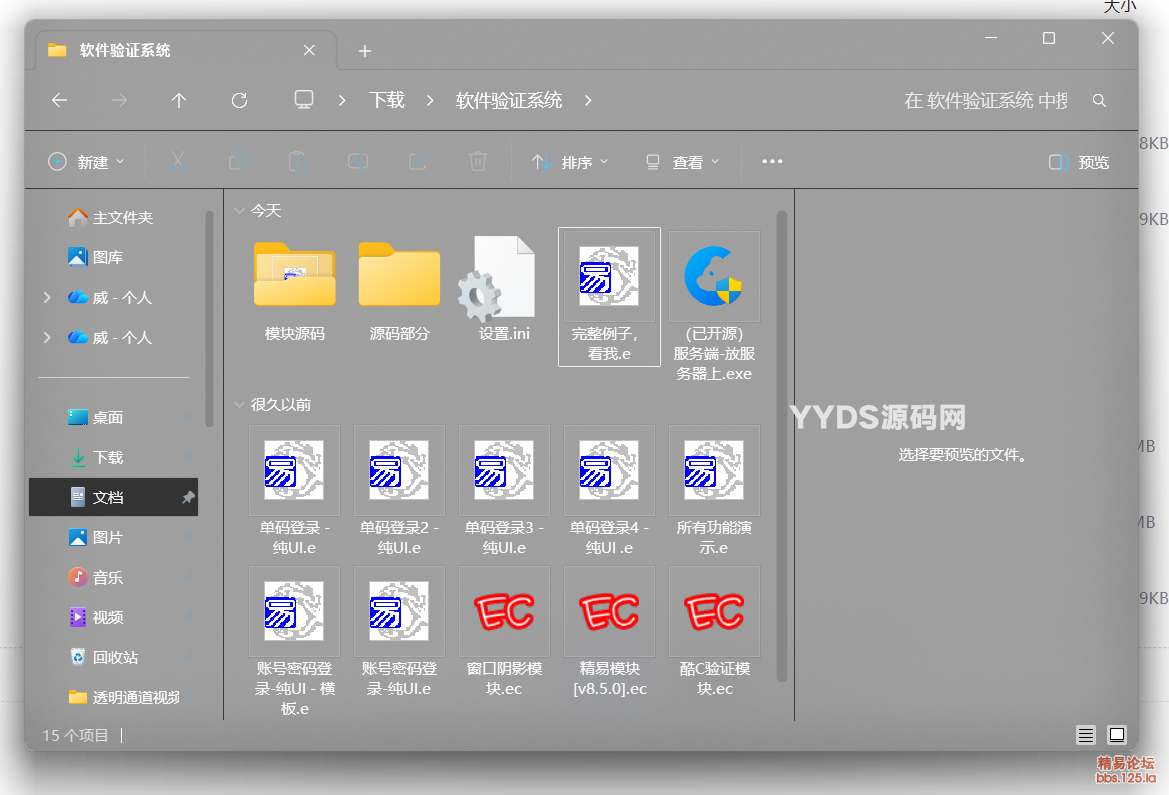This screenshot has height=795, width=1169.
Task: Click the back navigation arrow
Action: 59,100
